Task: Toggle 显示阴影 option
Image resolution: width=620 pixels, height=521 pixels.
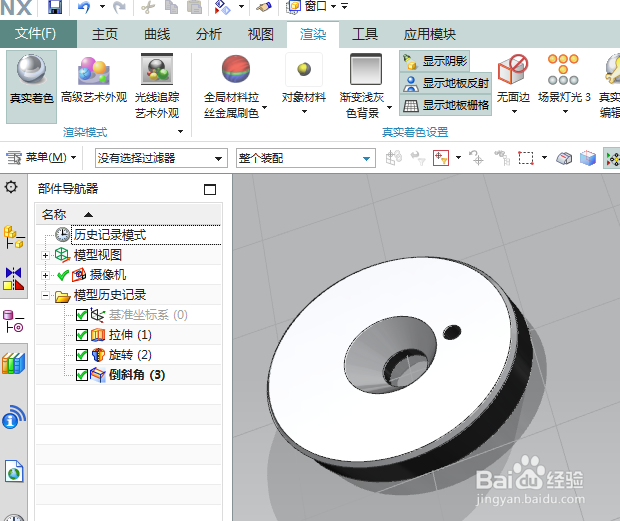Action: (x=435, y=61)
